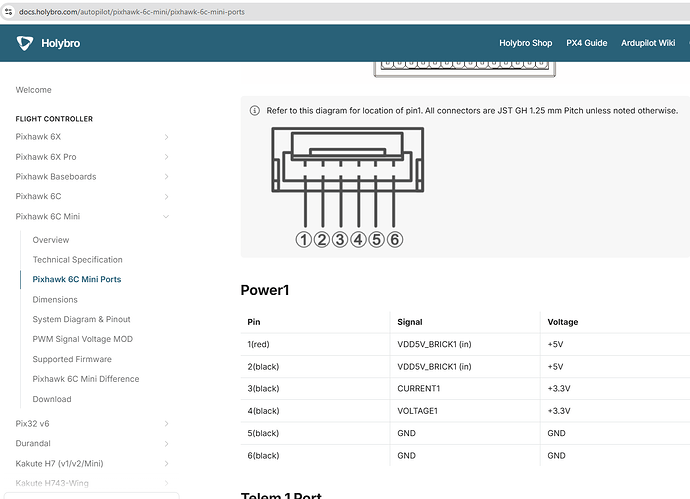This screenshot has height=499, width=690.
Task: Open Overview under Pixhawk 6C Mini
Action: [x=51, y=240]
